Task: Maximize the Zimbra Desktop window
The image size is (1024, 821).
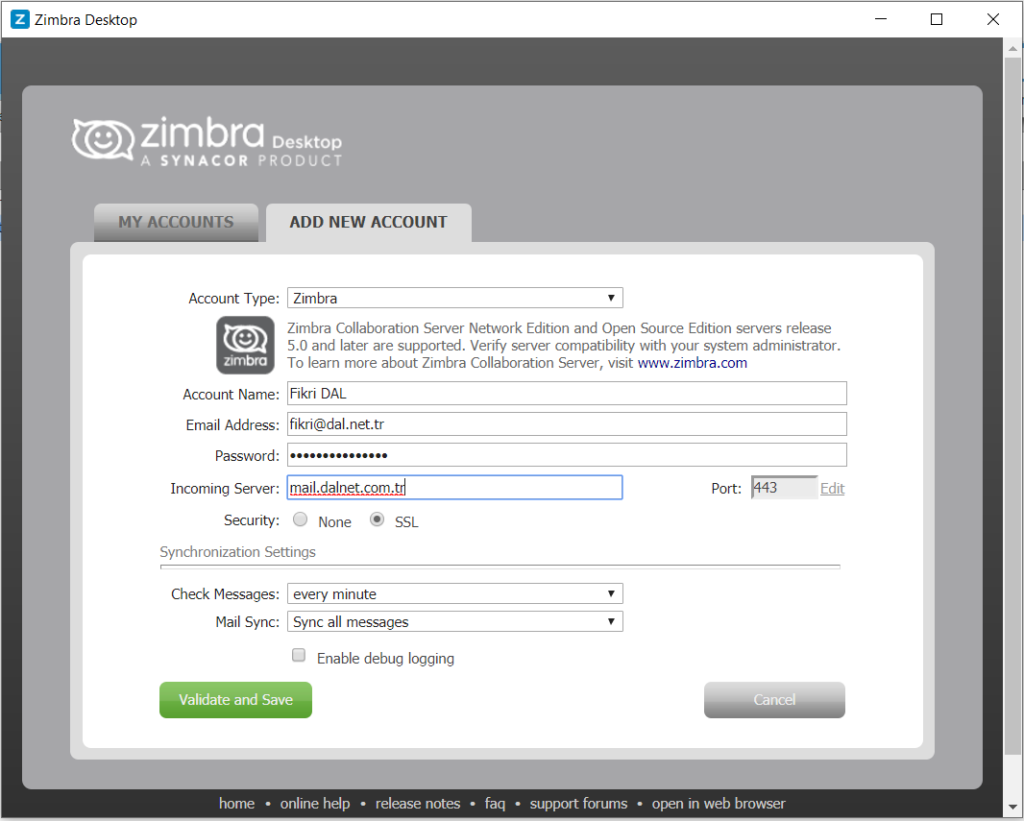Action: (936, 19)
